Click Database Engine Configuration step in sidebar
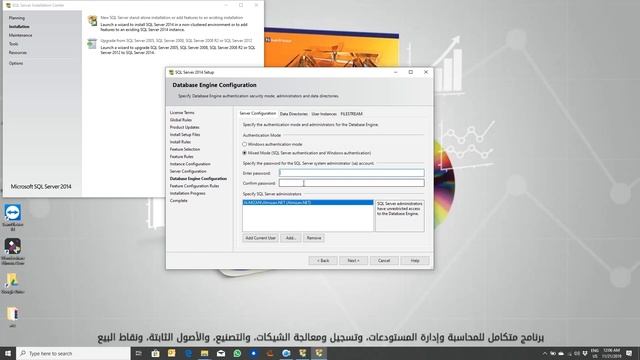640x360 pixels. (198, 178)
